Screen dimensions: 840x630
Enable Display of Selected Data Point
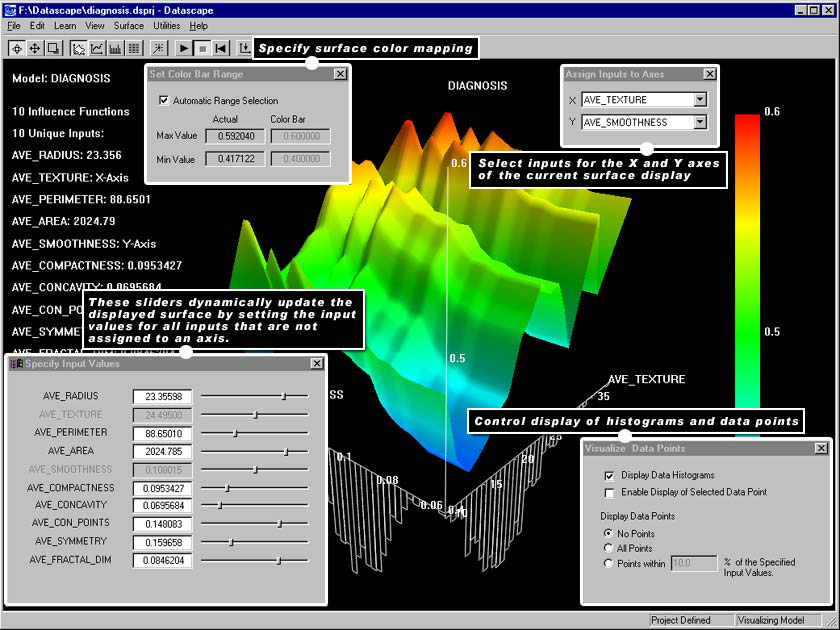(609, 494)
